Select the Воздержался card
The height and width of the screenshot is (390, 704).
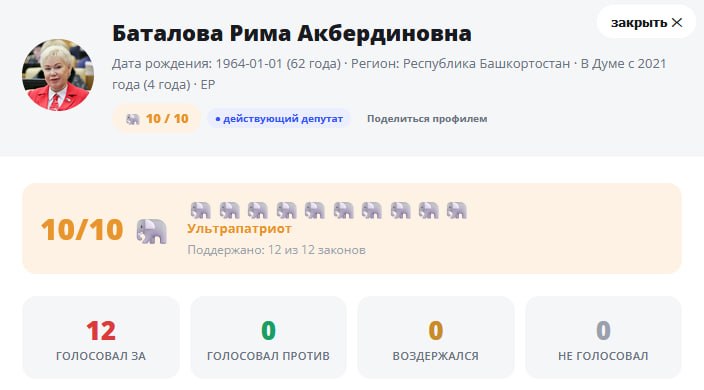[x=436, y=337]
